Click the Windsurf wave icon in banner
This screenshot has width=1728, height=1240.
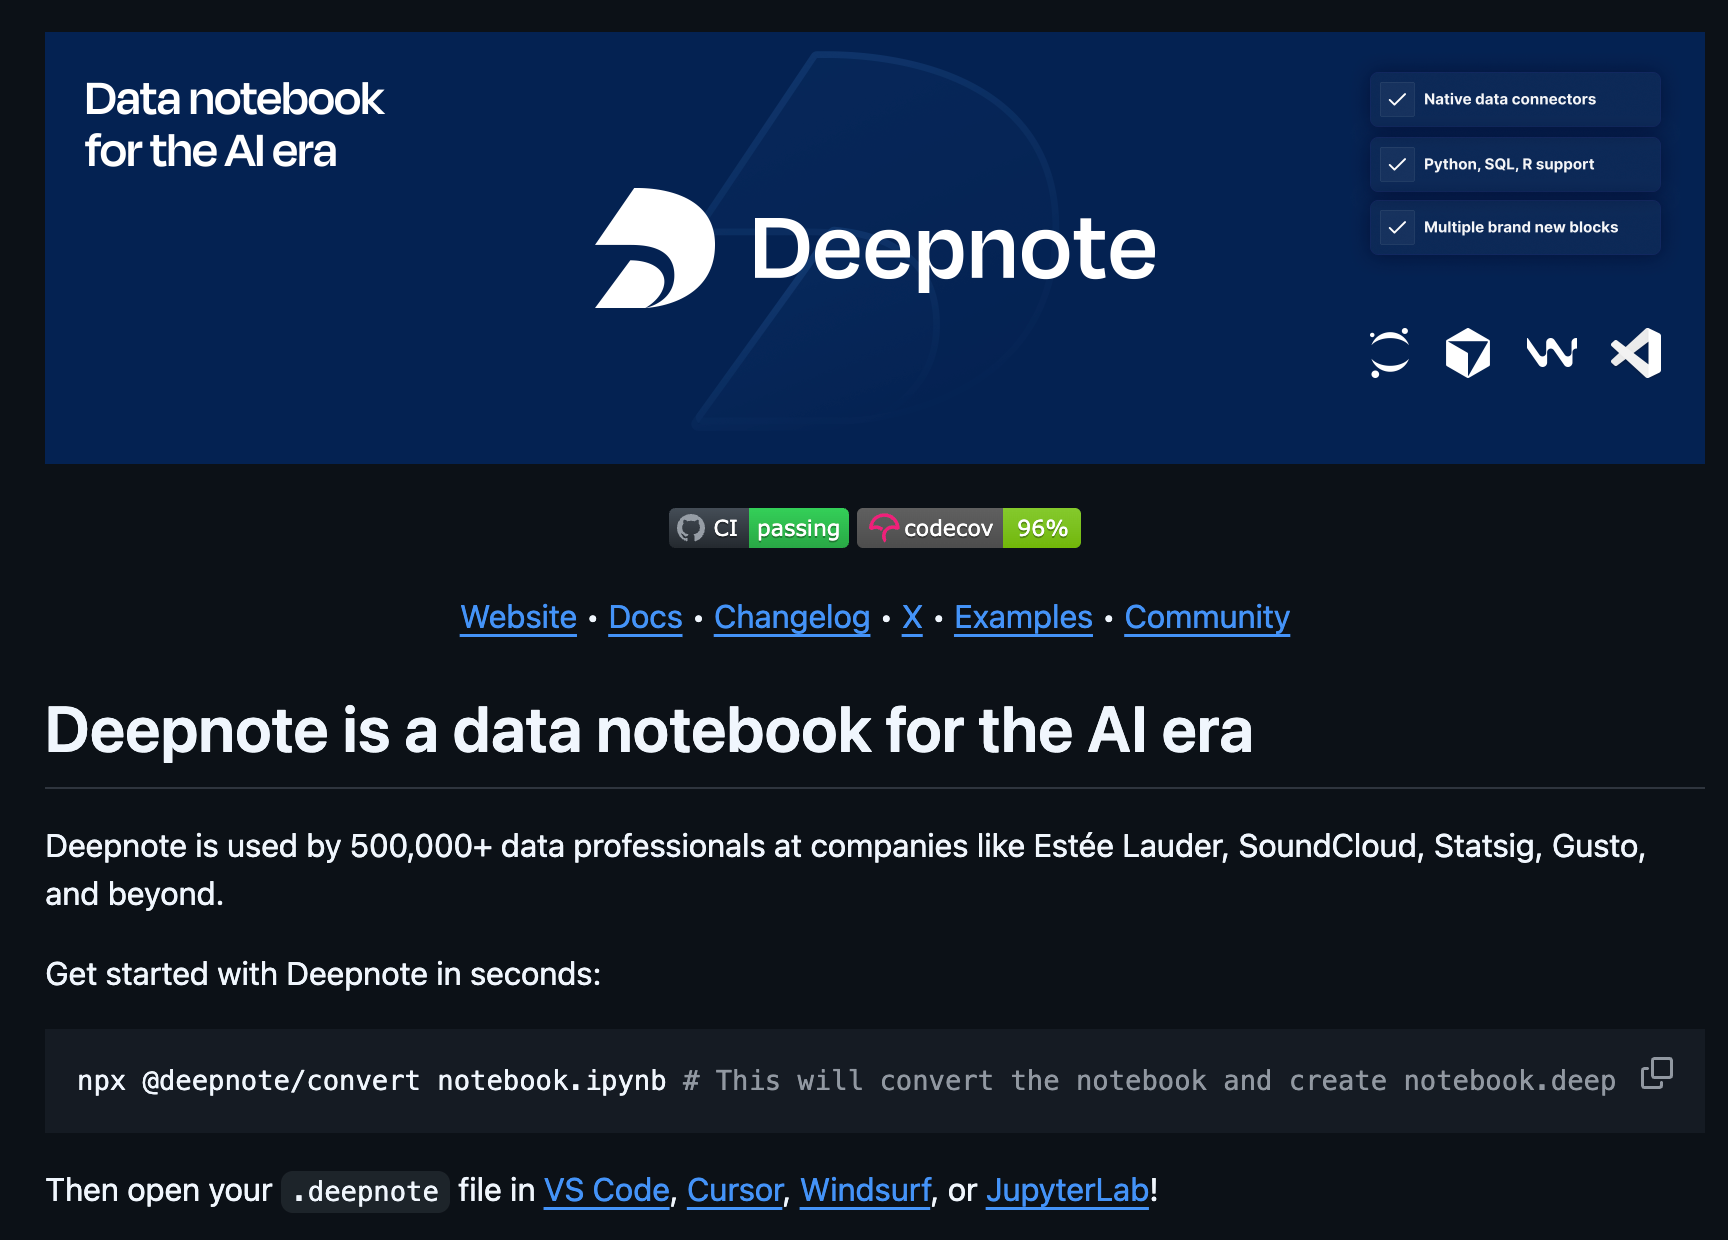1552,352
